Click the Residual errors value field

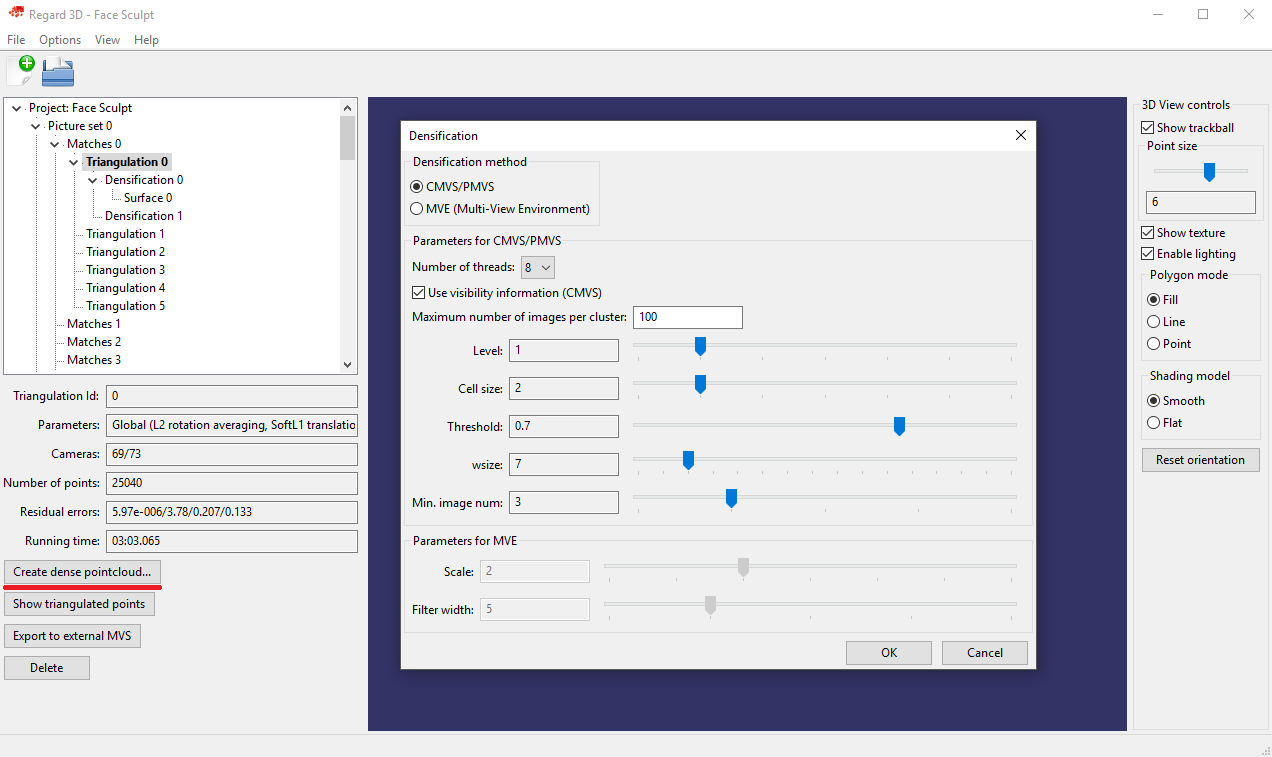[232, 512]
